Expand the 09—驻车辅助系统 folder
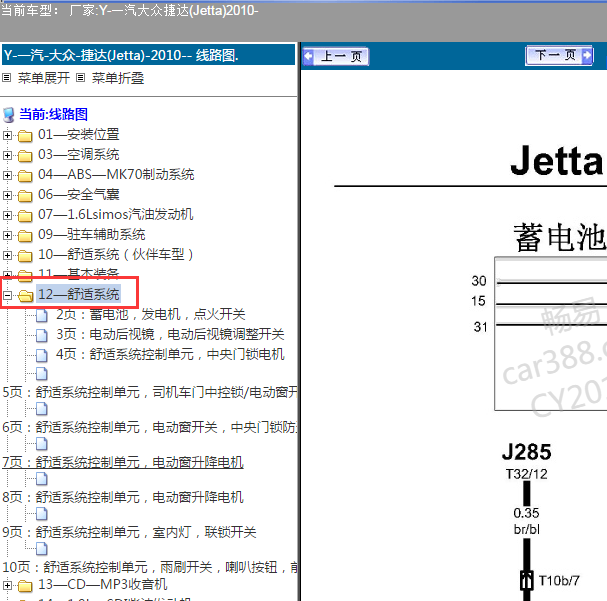 point(7,235)
